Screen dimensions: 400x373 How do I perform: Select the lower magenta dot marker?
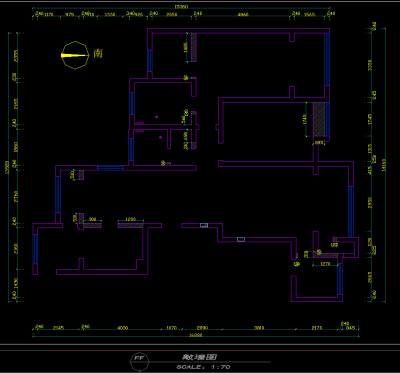point(160,137)
